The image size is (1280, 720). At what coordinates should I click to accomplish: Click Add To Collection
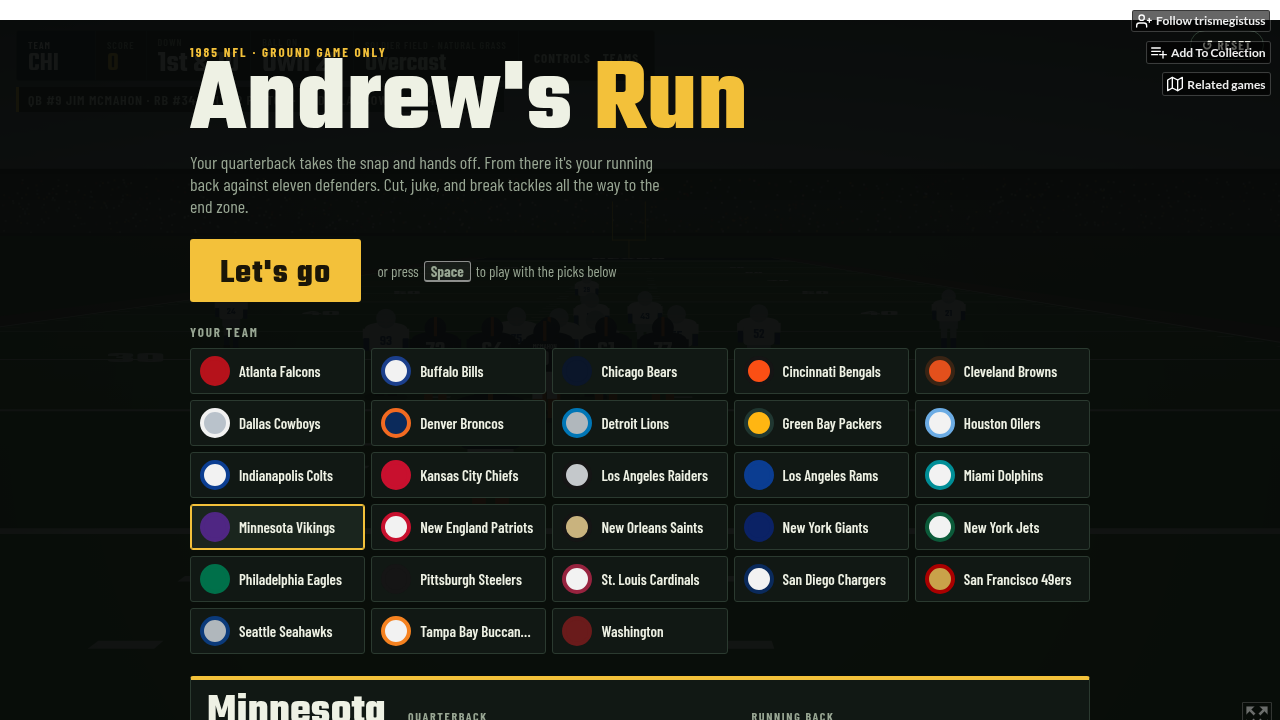click(1208, 53)
